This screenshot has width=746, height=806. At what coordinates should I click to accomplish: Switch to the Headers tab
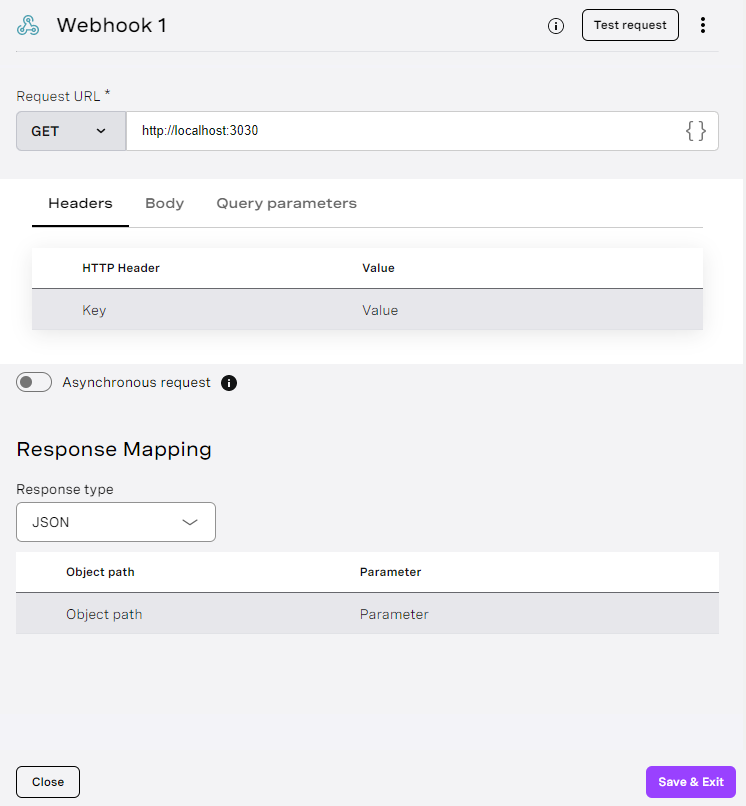click(x=80, y=204)
